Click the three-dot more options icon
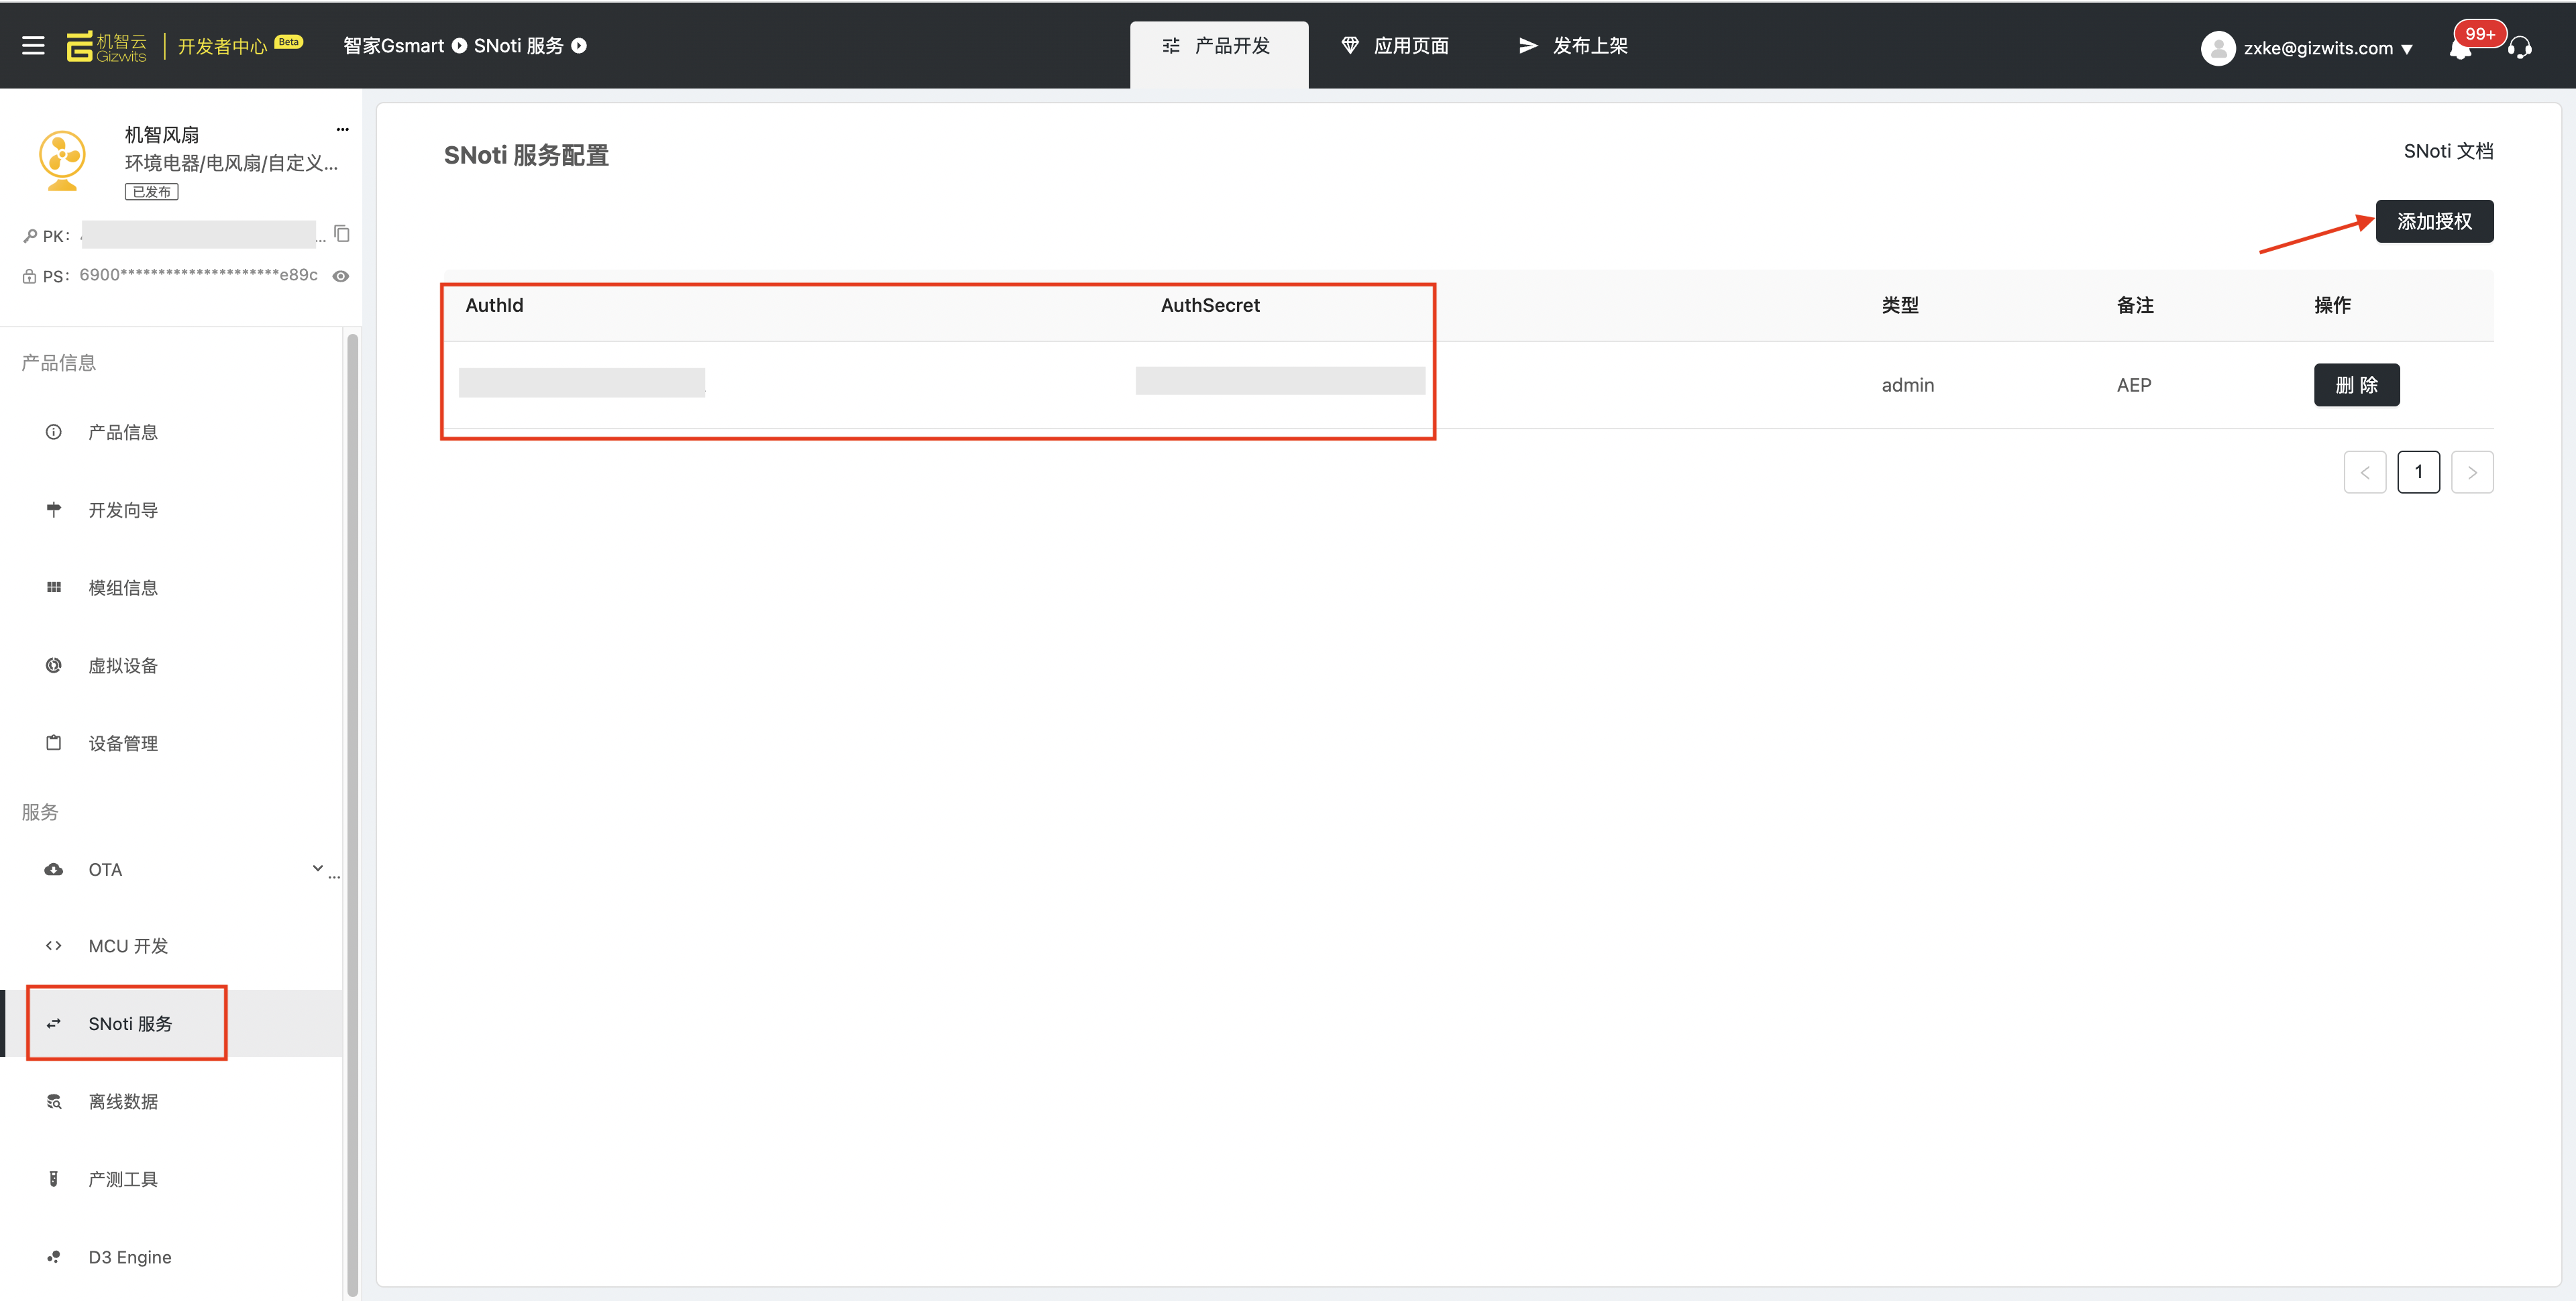Screen dimensions: 2576x1301 343,130
